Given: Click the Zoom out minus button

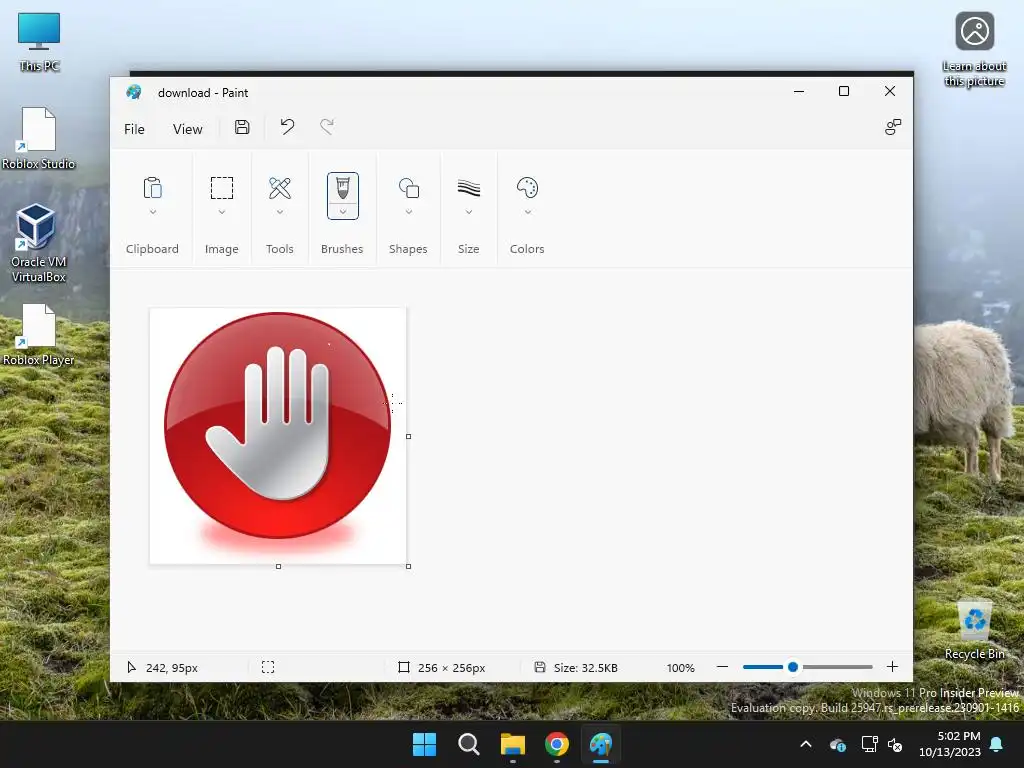Looking at the screenshot, I should click(x=722, y=667).
